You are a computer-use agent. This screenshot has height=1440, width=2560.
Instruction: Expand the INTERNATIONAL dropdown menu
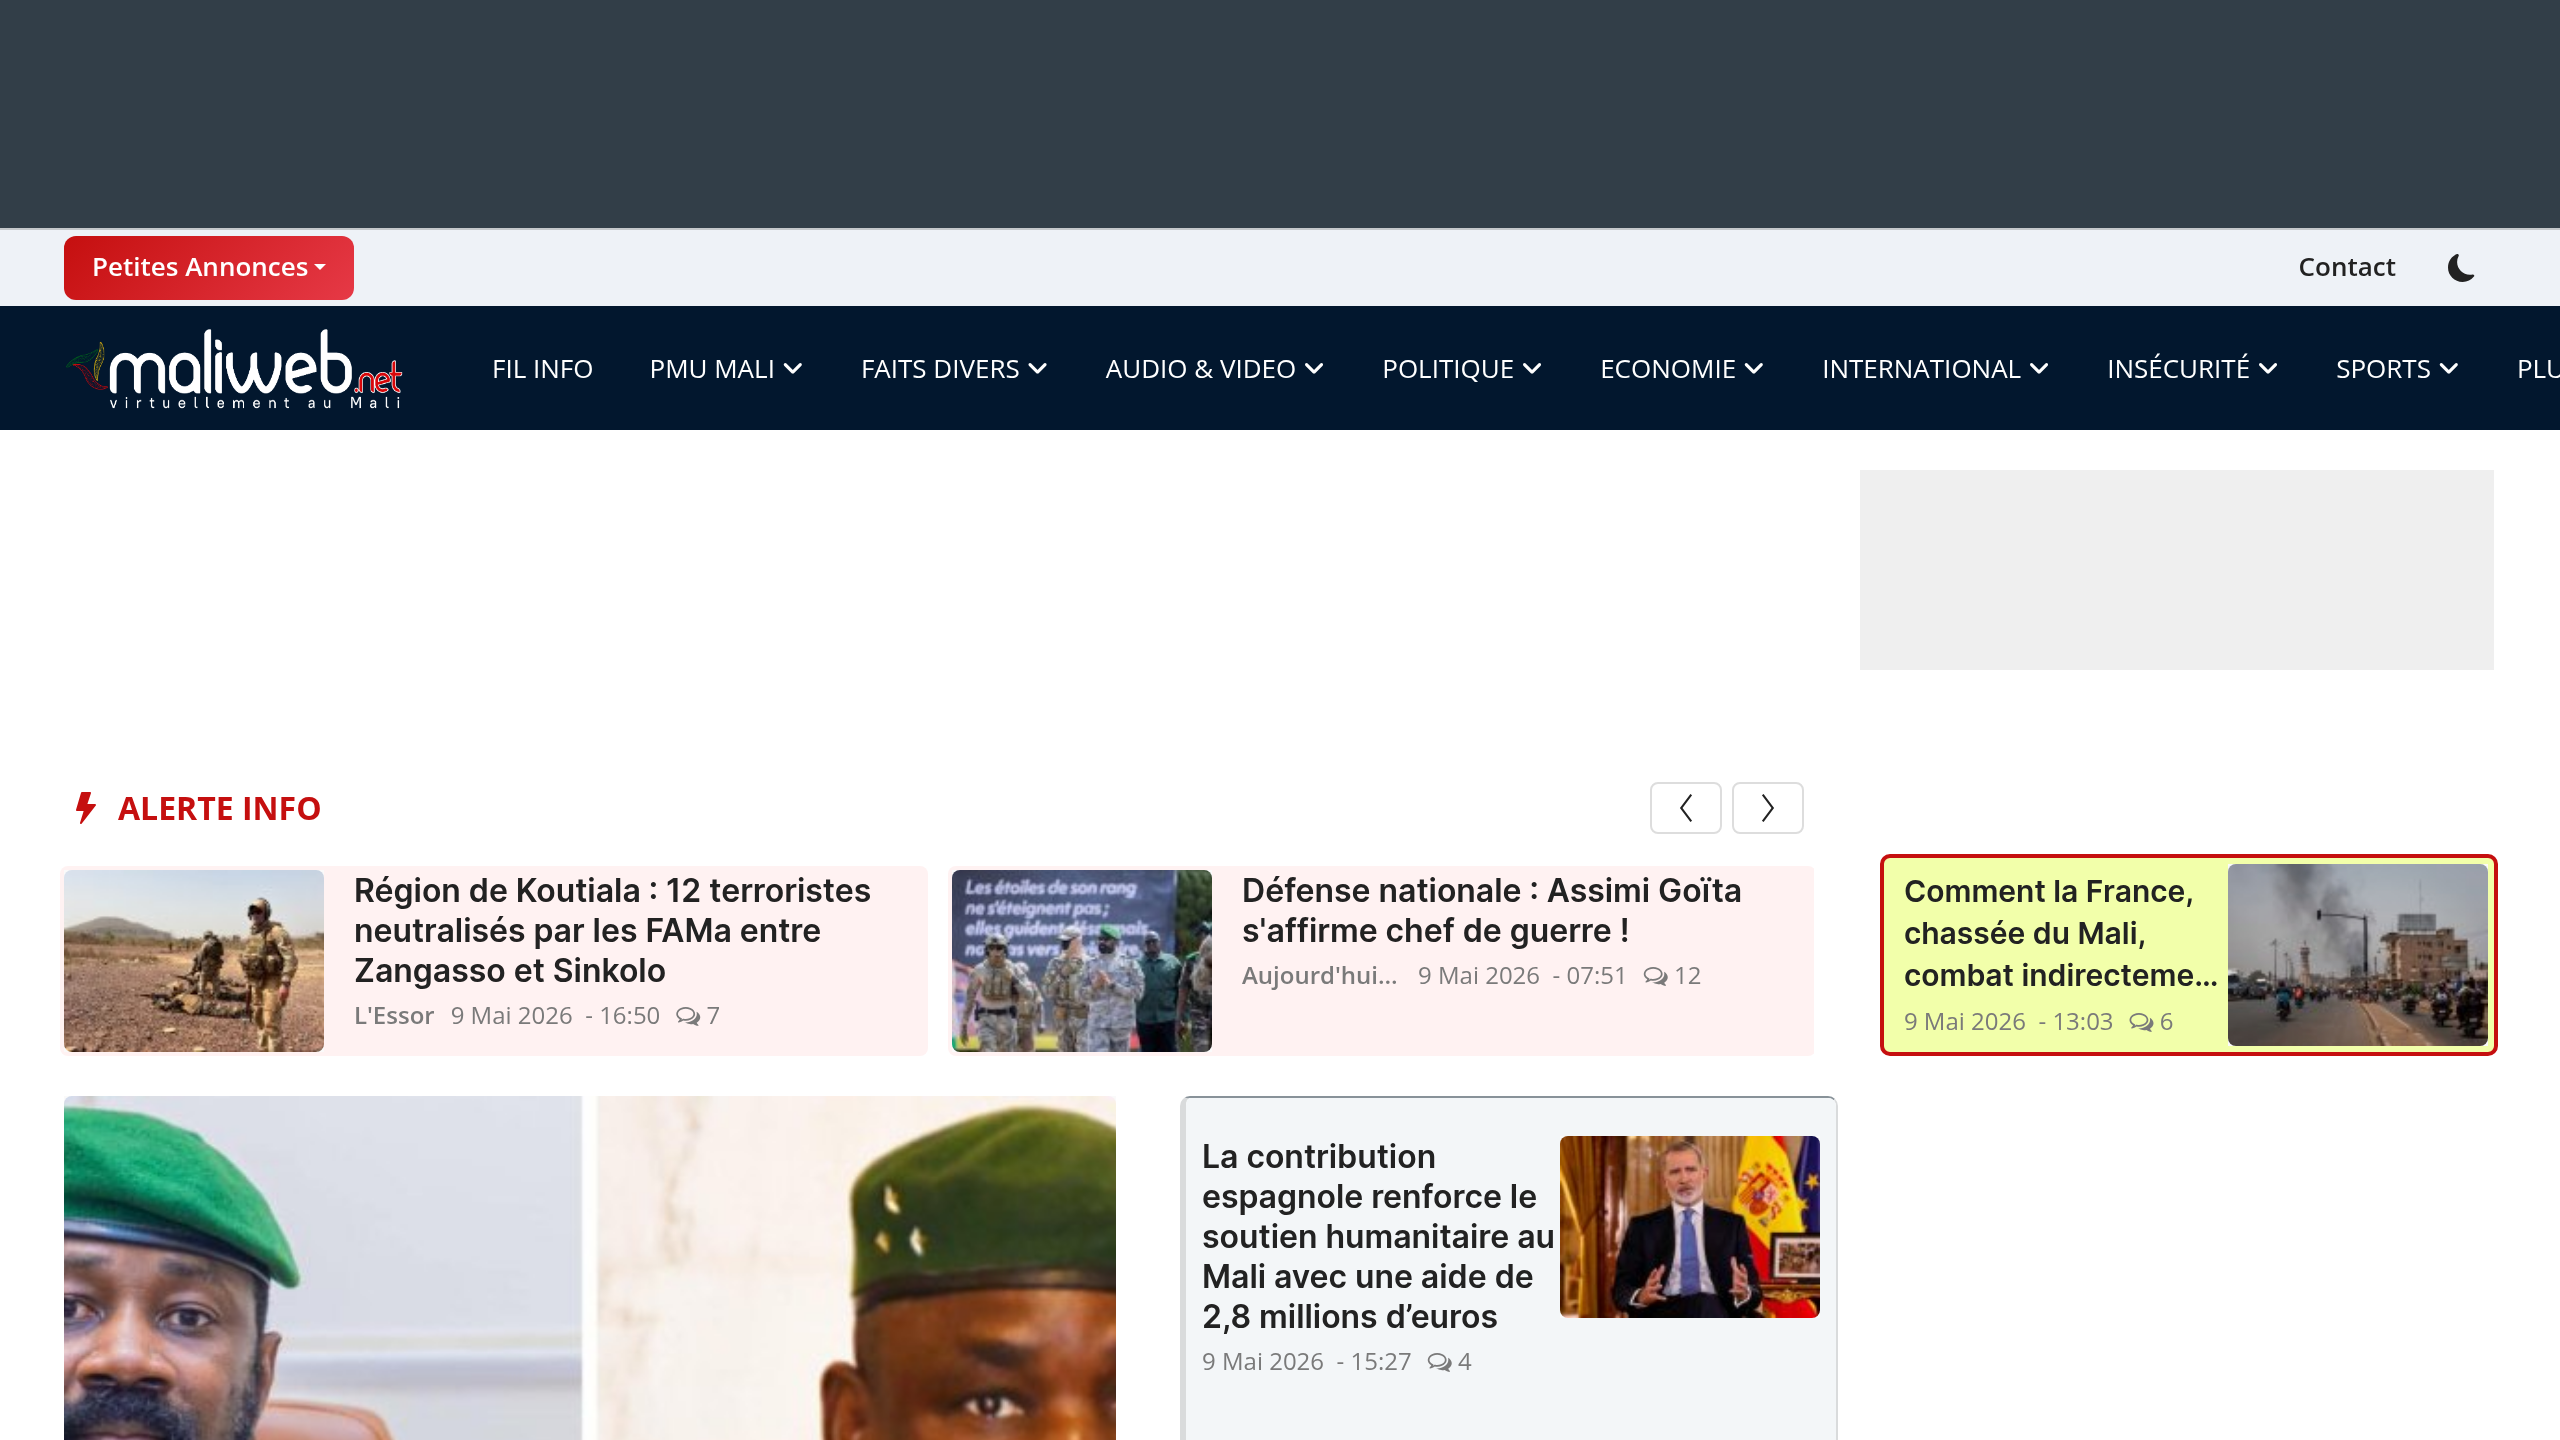pos(1935,369)
